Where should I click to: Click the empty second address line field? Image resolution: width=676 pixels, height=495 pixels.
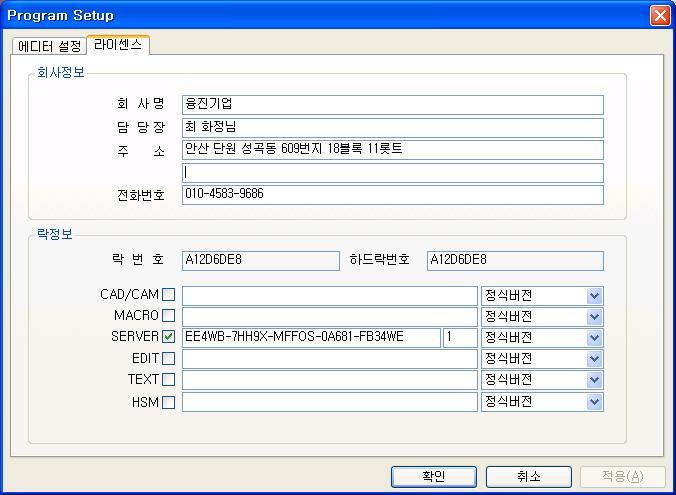click(x=393, y=173)
